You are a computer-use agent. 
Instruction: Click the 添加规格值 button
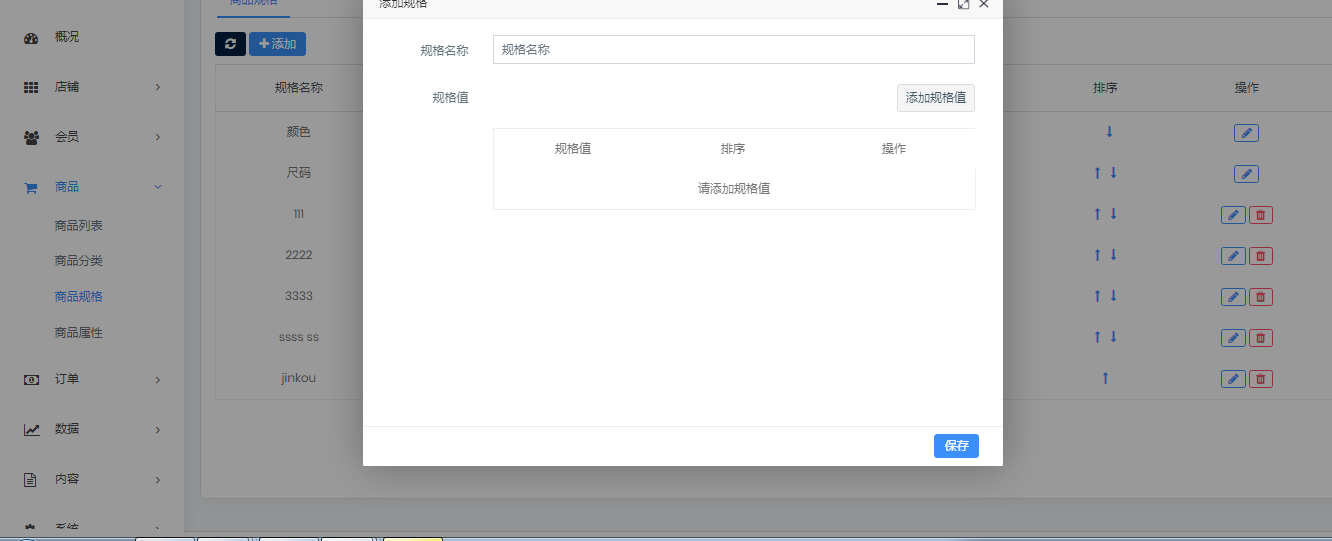tap(935, 98)
